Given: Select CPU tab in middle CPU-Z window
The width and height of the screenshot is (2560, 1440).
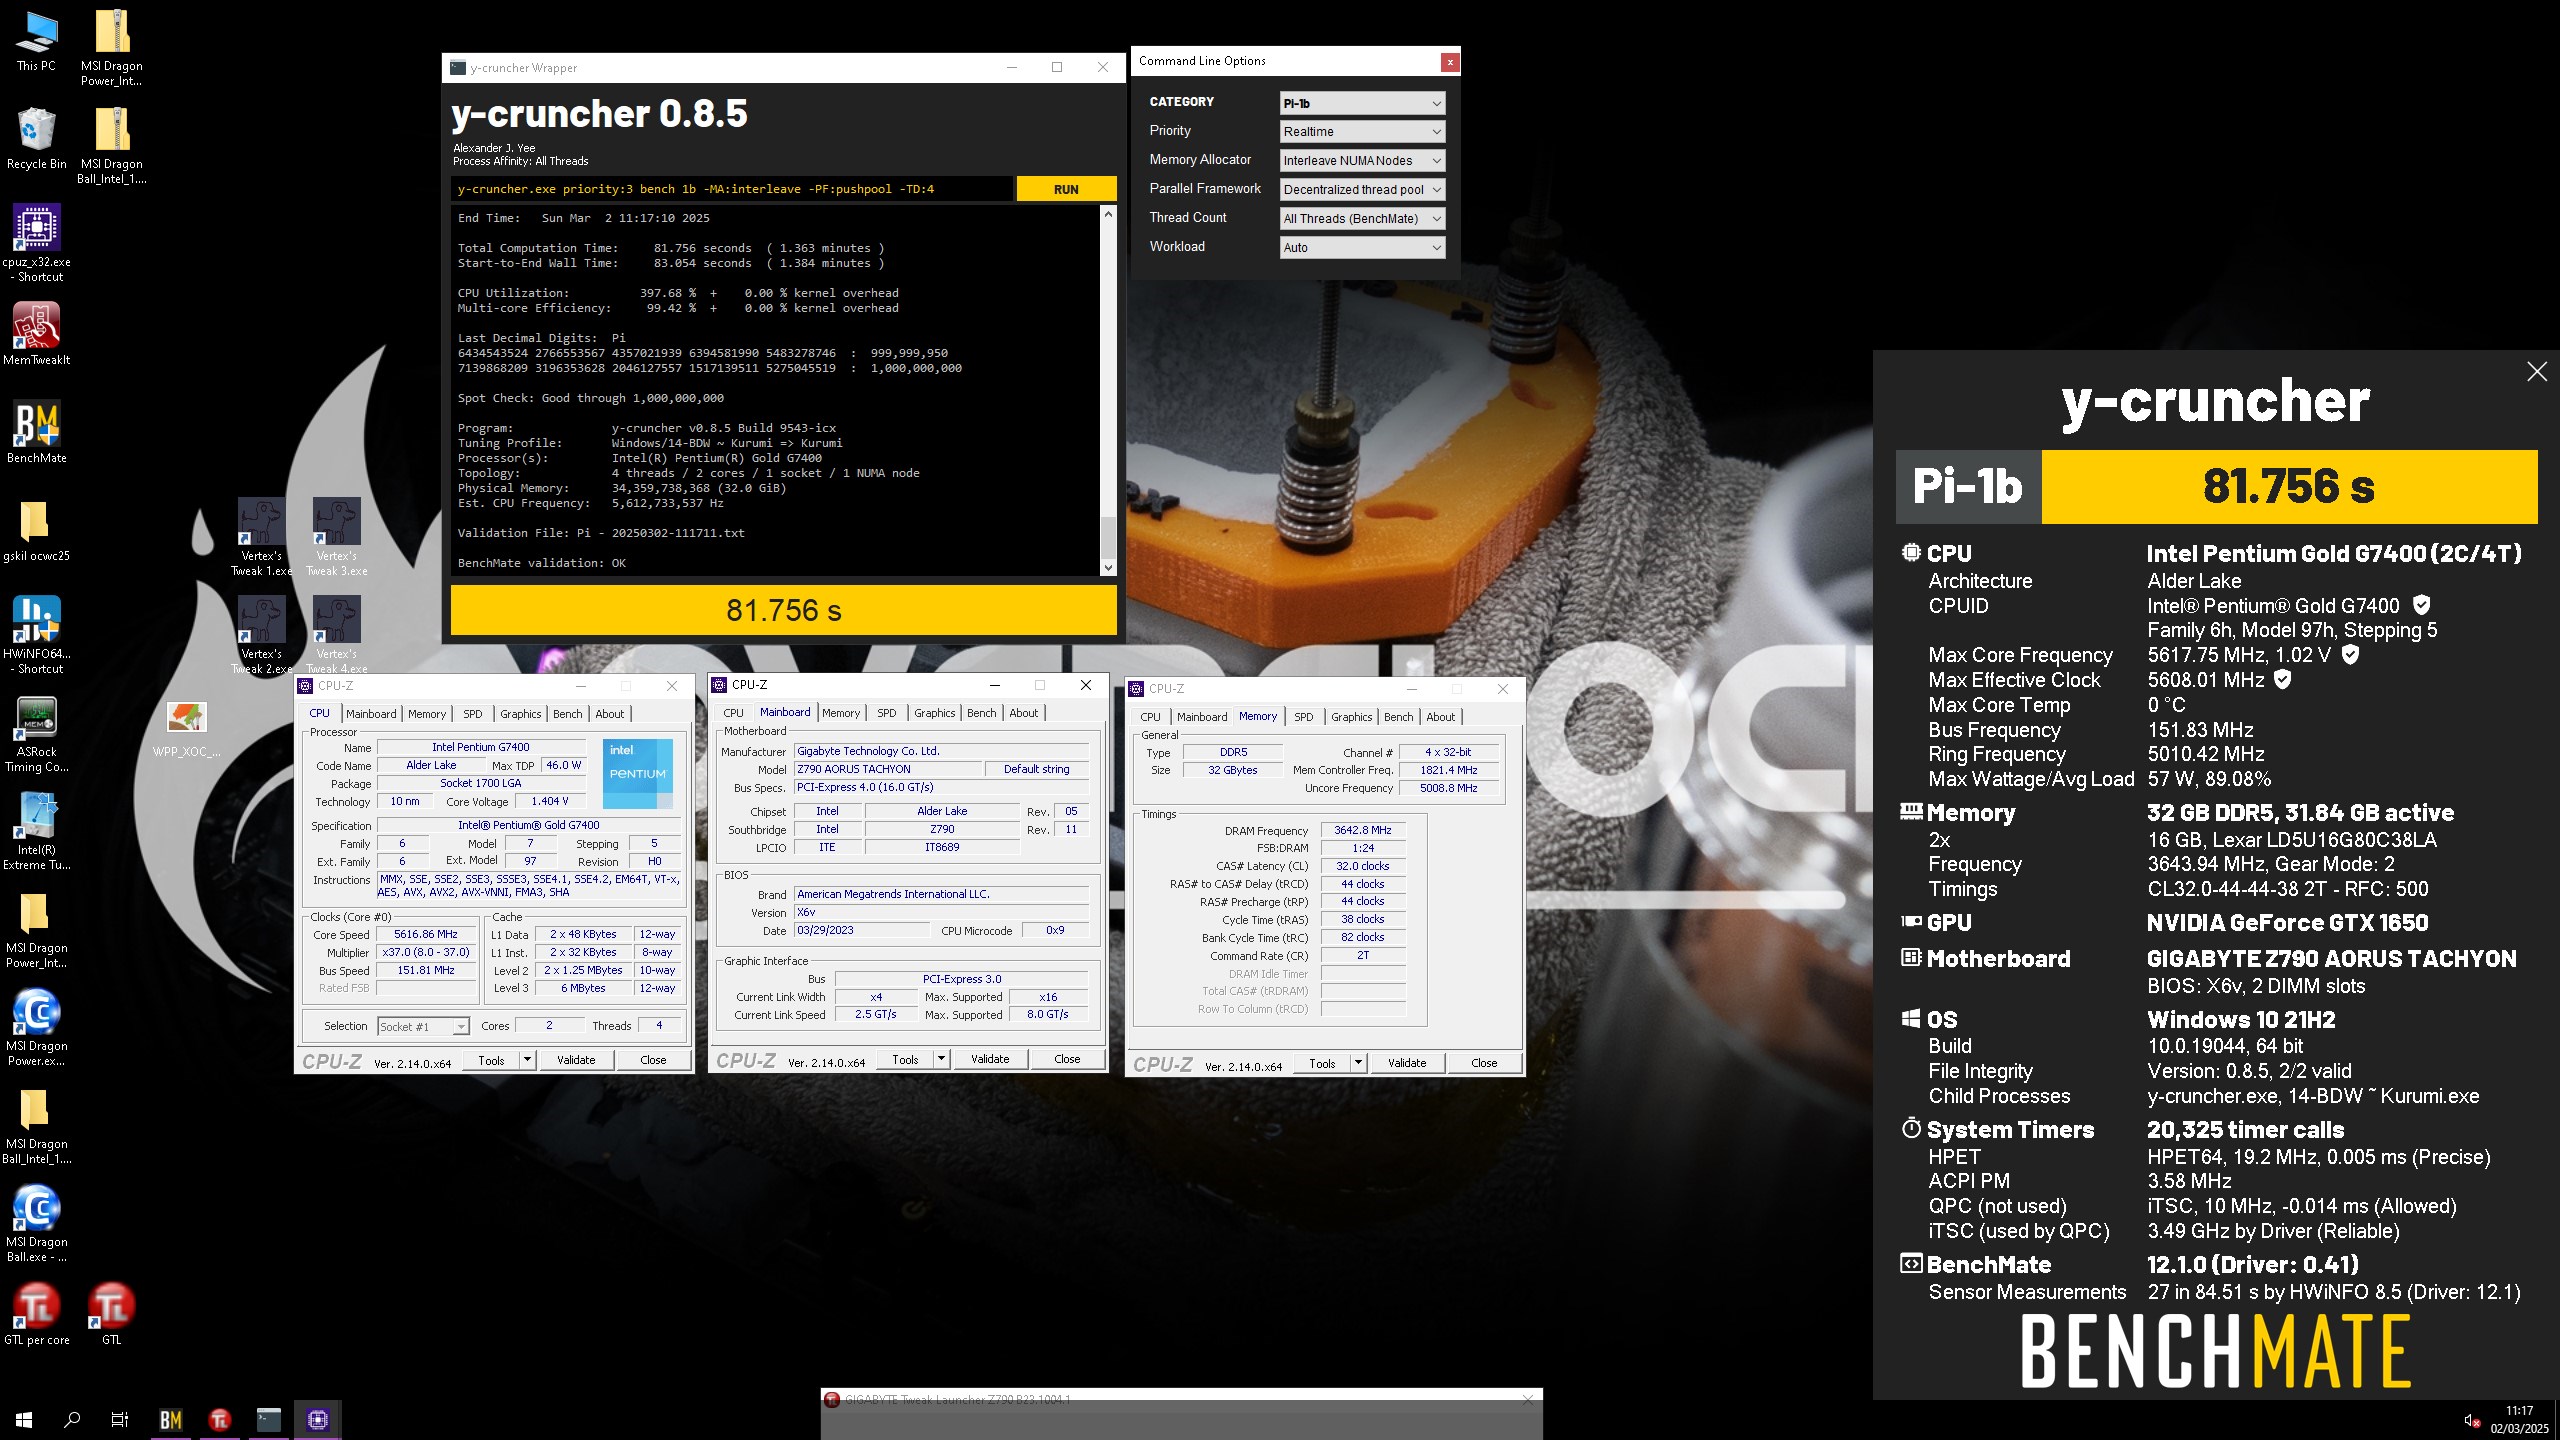Looking at the screenshot, I should coord(733,713).
